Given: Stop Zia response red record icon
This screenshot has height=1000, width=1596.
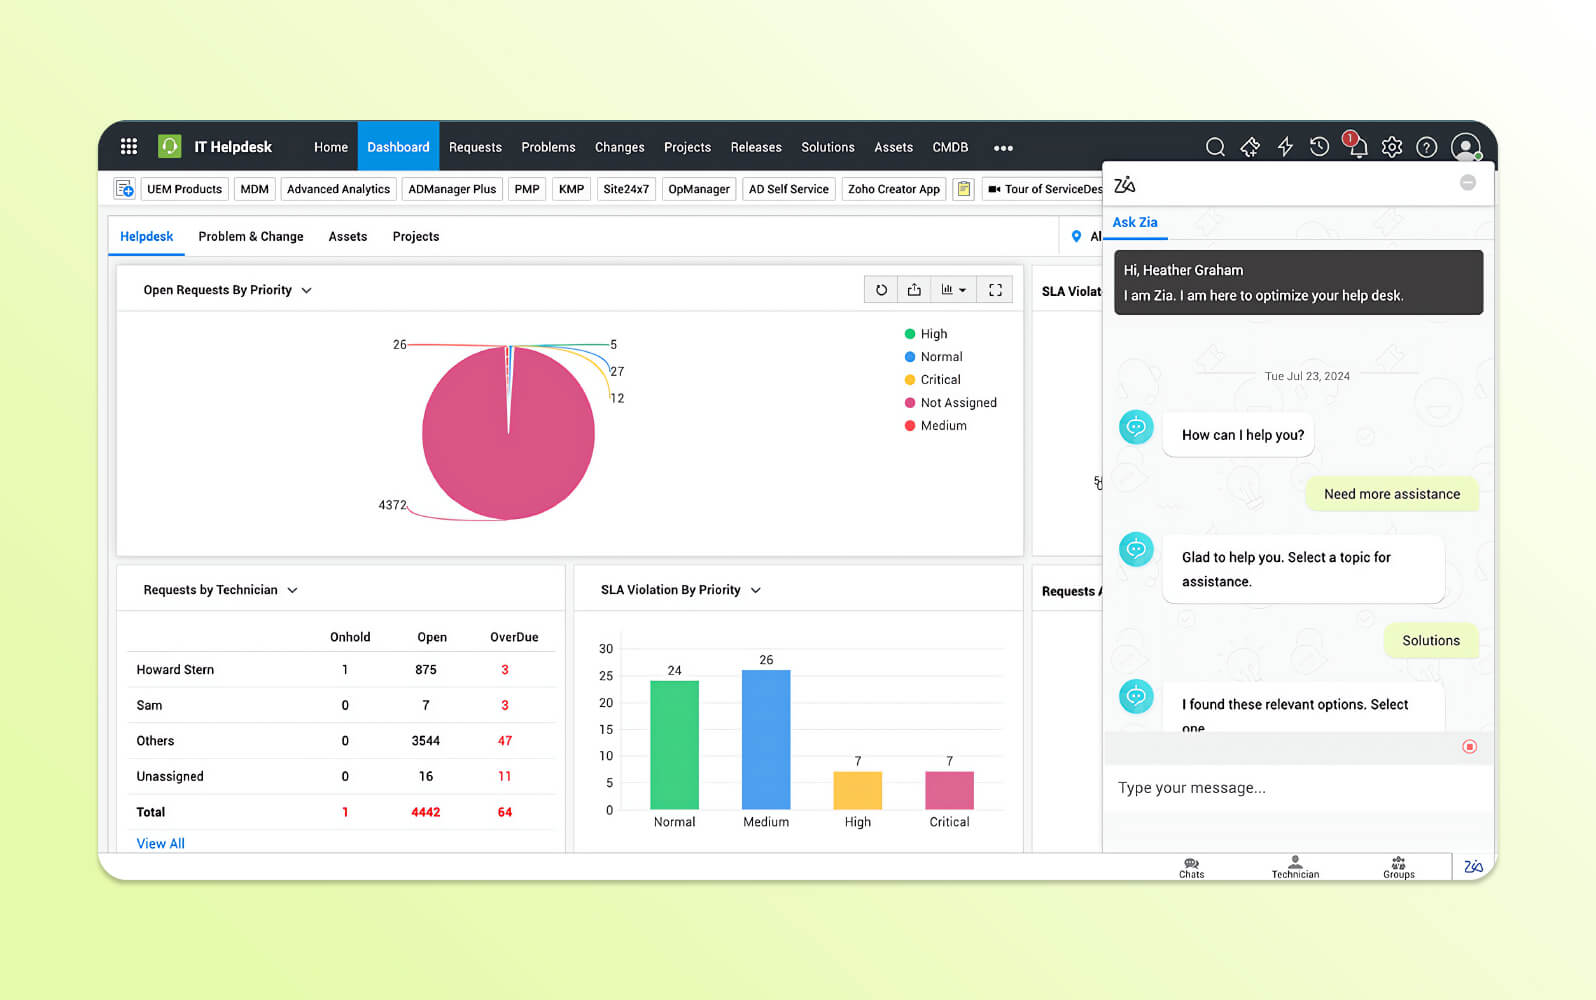Looking at the screenshot, I should [1469, 747].
